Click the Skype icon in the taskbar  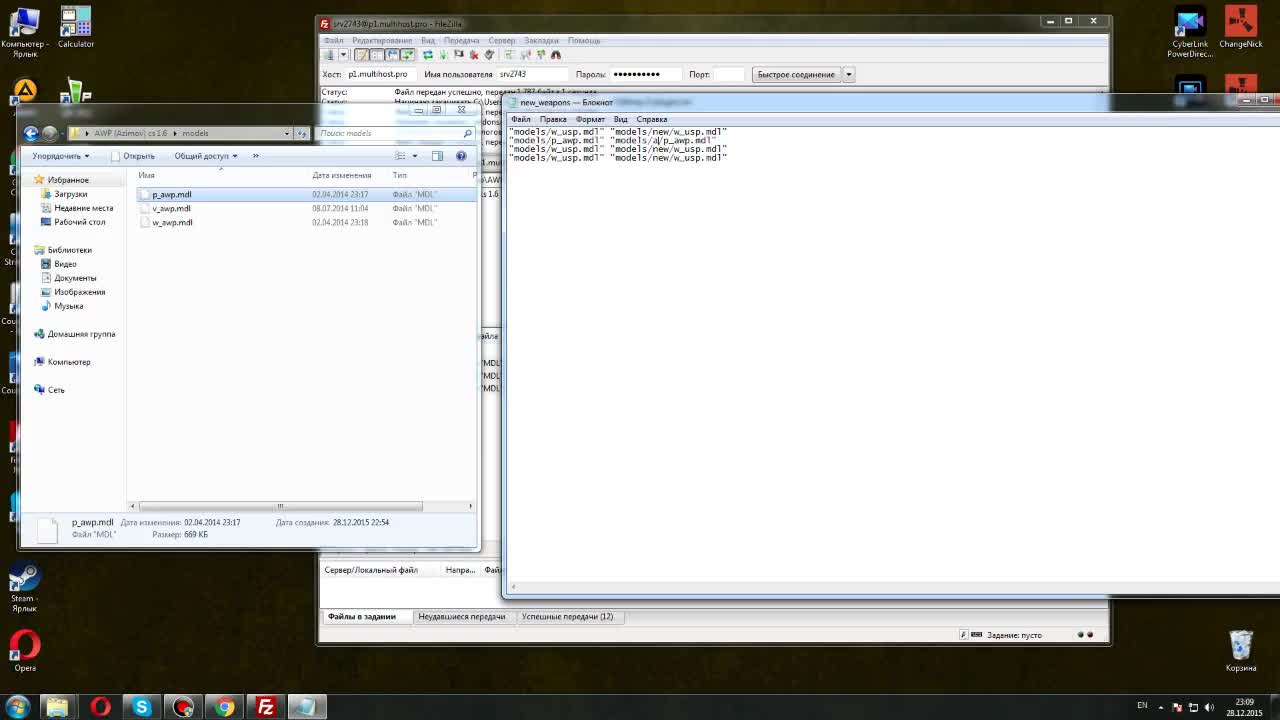(142, 707)
